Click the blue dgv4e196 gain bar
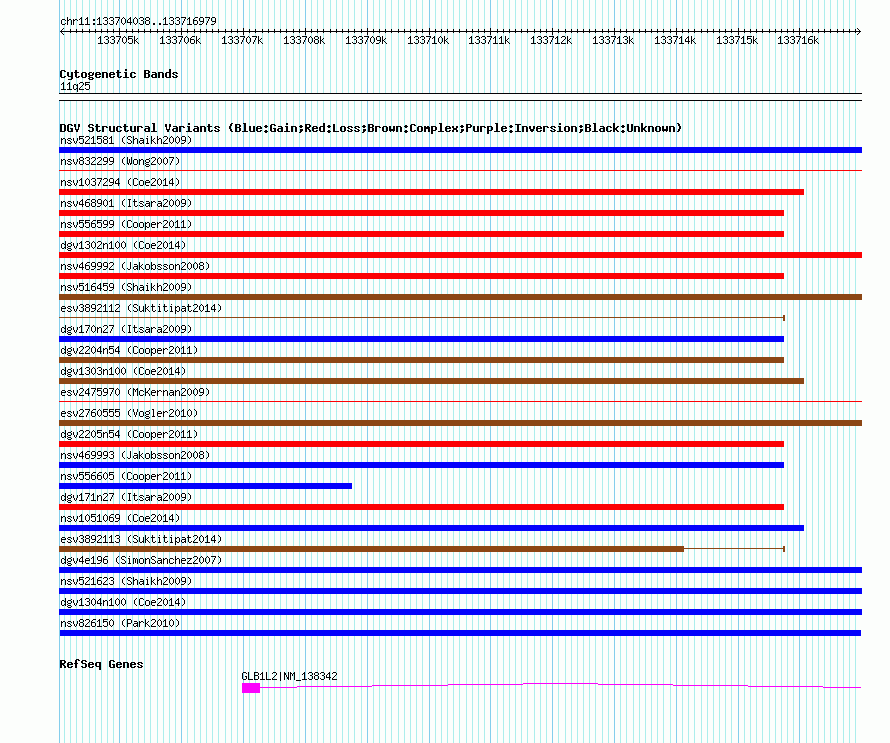The height and width of the screenshot is (743, 890). pos(460,570)
